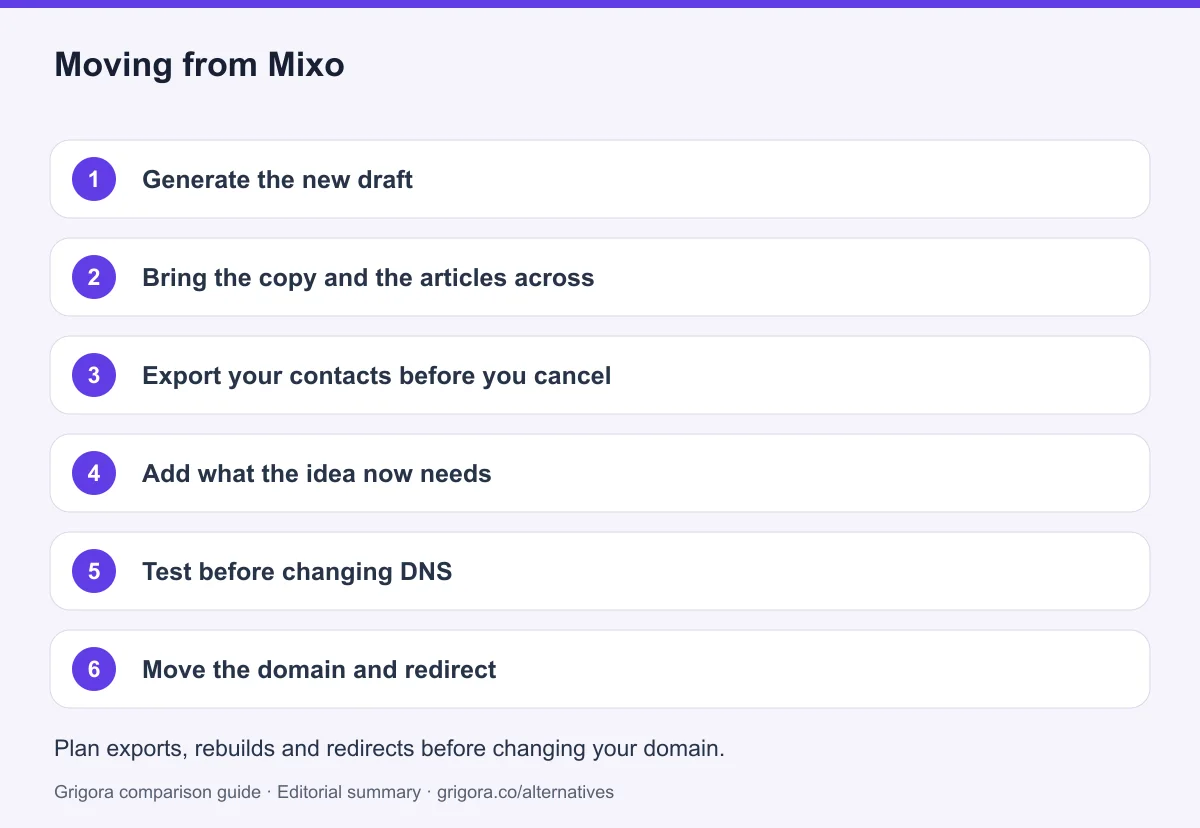Viewport: 1200px width, 828px height.
Task: Click "Grigora comparison guide" footer text
Action: coord(158,792)
